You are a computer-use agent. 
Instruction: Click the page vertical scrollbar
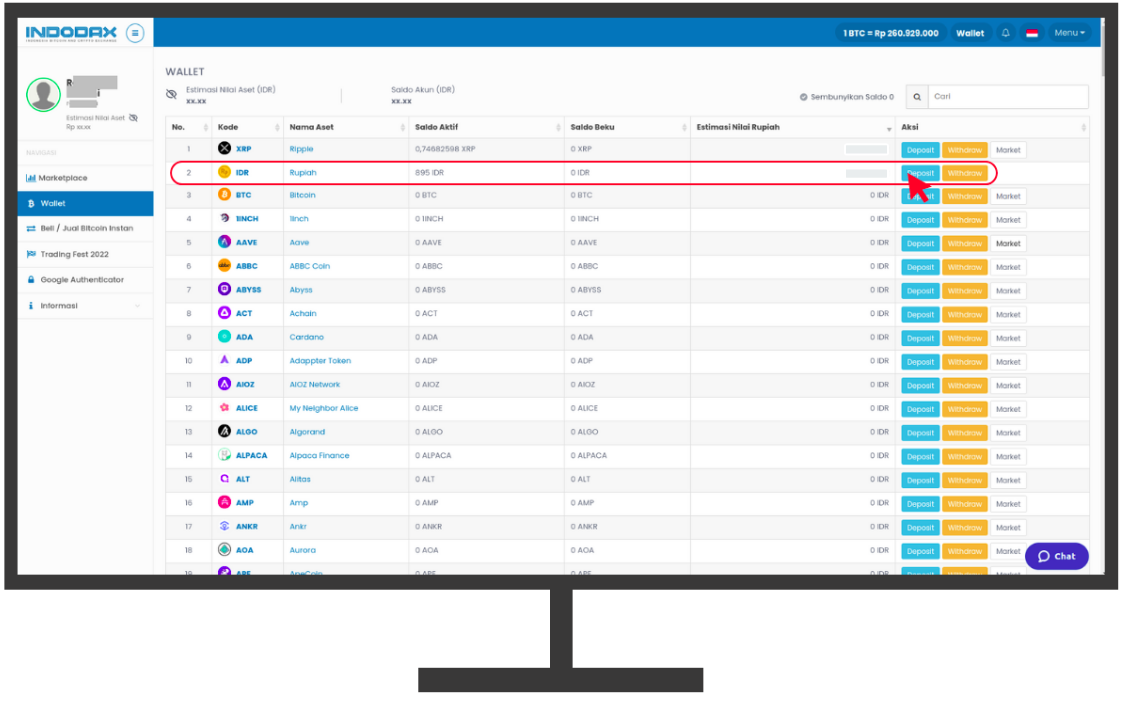[x=1102, y=50]
